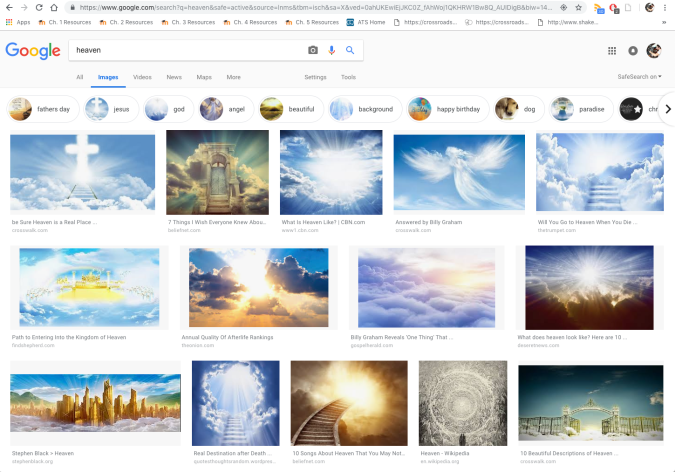Open the Apps shortcut in bookmarks bar
The height and width of the screenshot is (472, 675).
(18, 22)
